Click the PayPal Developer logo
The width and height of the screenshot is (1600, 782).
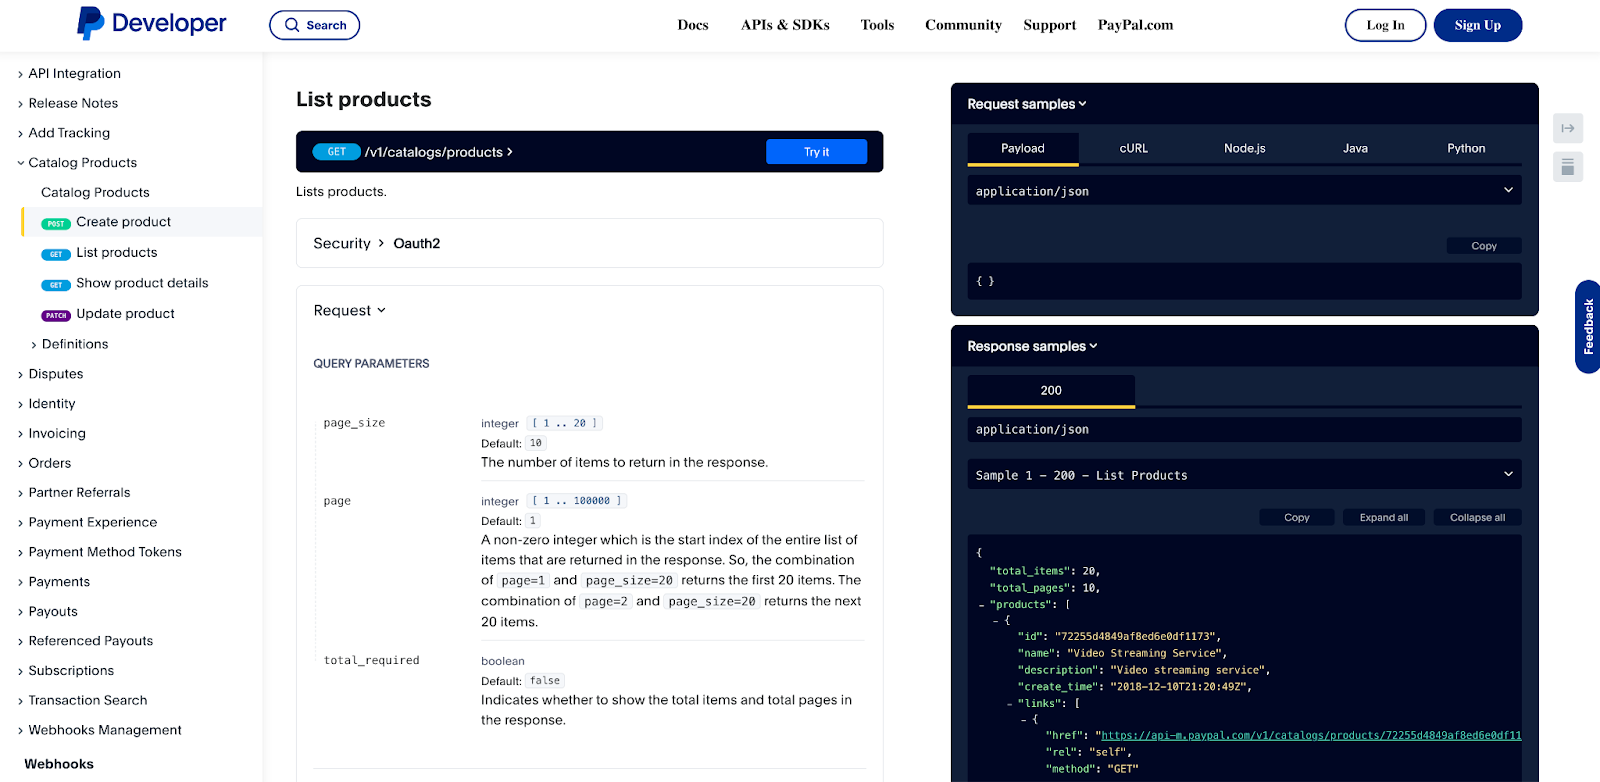(x=152, y=24)
